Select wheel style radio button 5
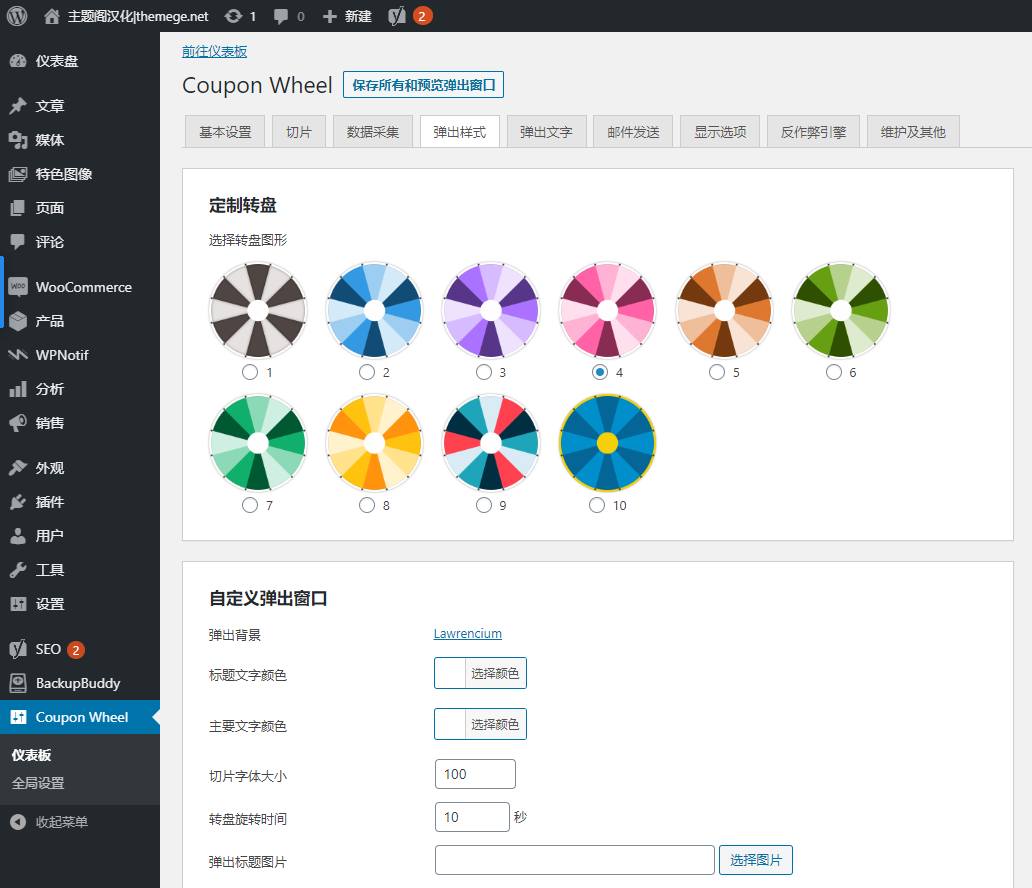 click(x=717, y=372)
